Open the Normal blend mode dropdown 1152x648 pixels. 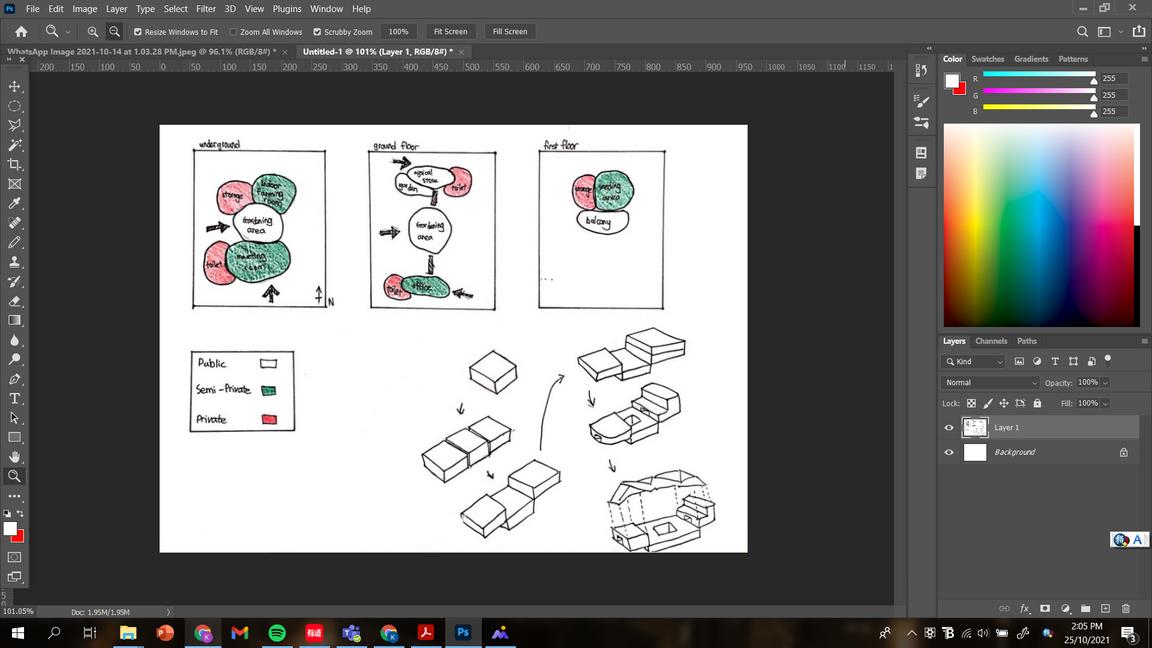pyautogui.click(x=990, y=383)
